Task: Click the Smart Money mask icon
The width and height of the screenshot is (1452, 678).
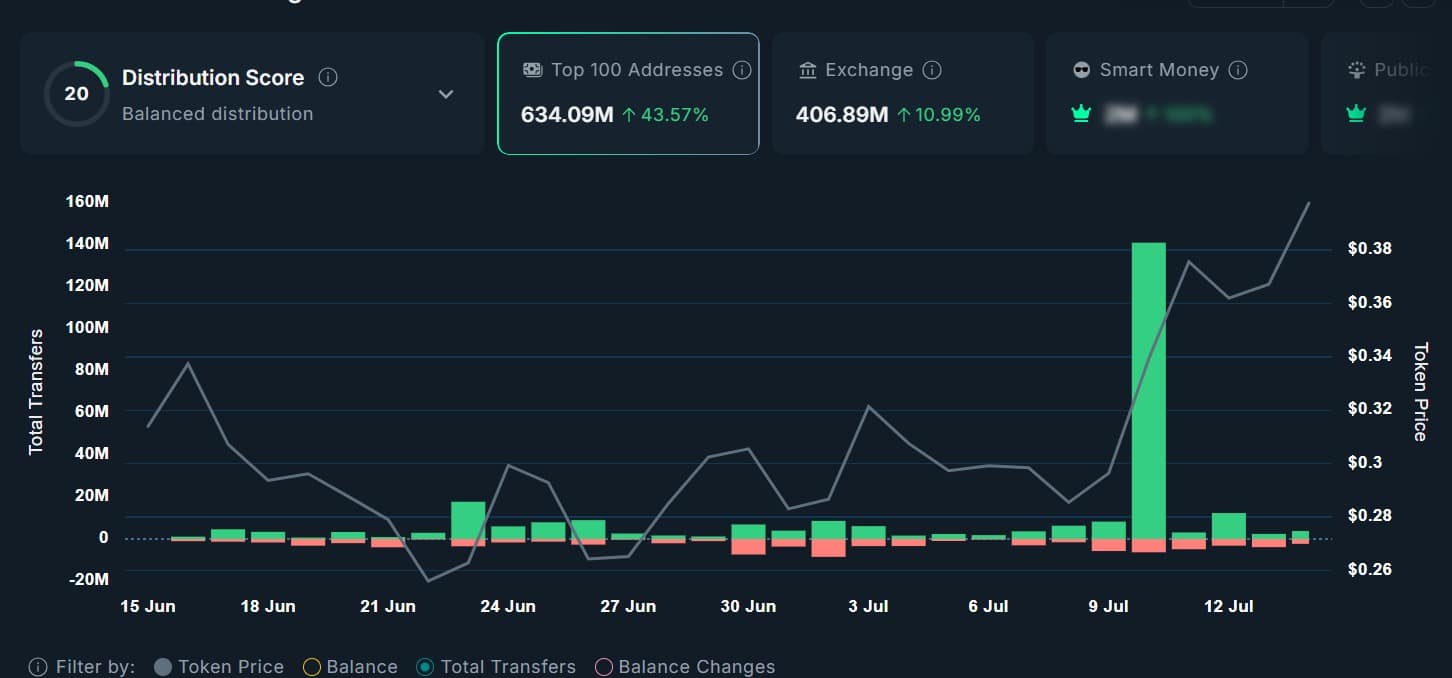Action: point(1081,70)
